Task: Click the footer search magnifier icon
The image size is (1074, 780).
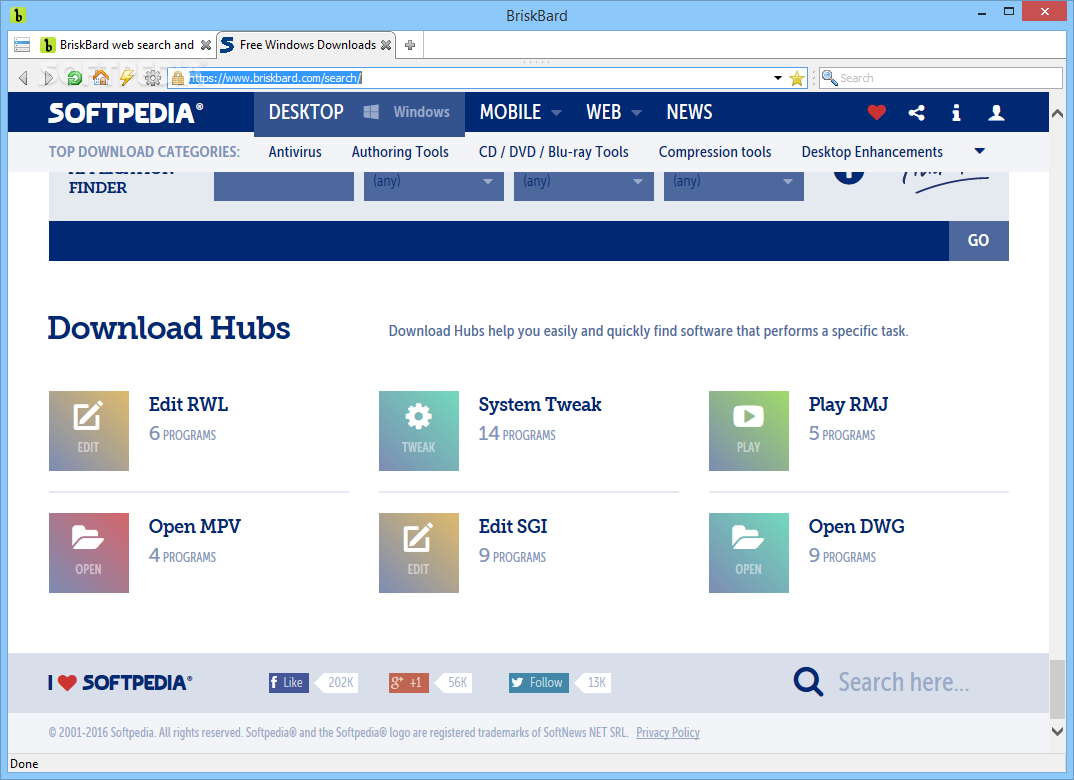Action: click(808, 682)
